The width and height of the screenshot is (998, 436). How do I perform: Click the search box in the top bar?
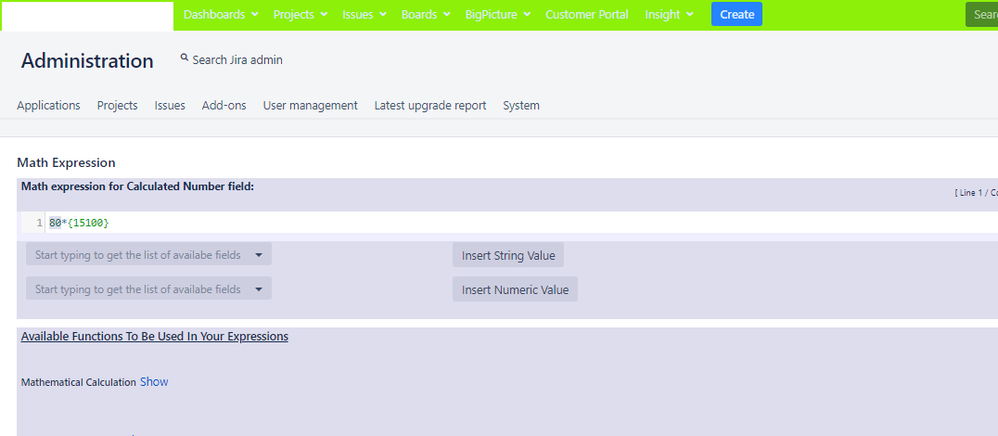[981, 15]
